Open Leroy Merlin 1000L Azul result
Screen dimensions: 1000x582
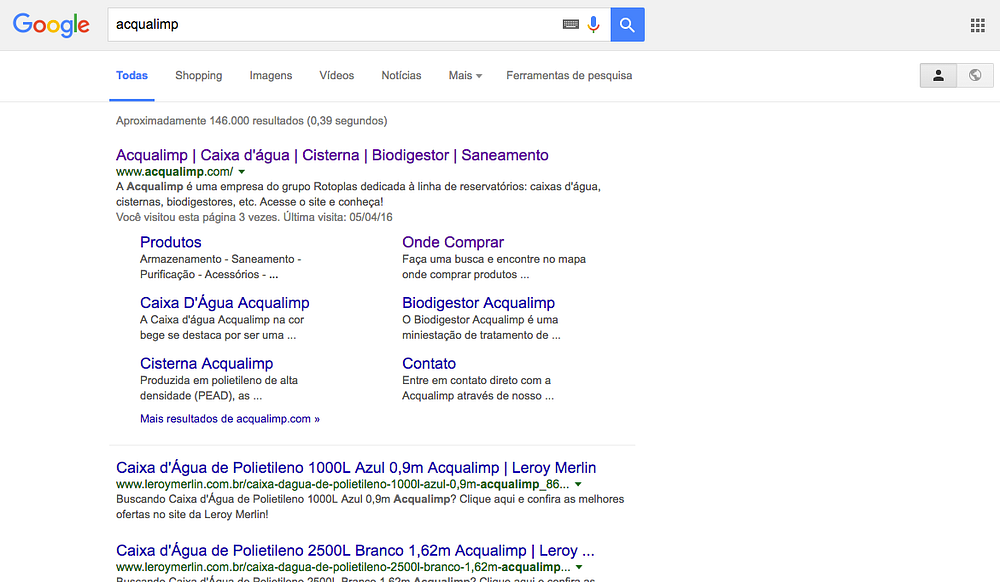(356, 467)
